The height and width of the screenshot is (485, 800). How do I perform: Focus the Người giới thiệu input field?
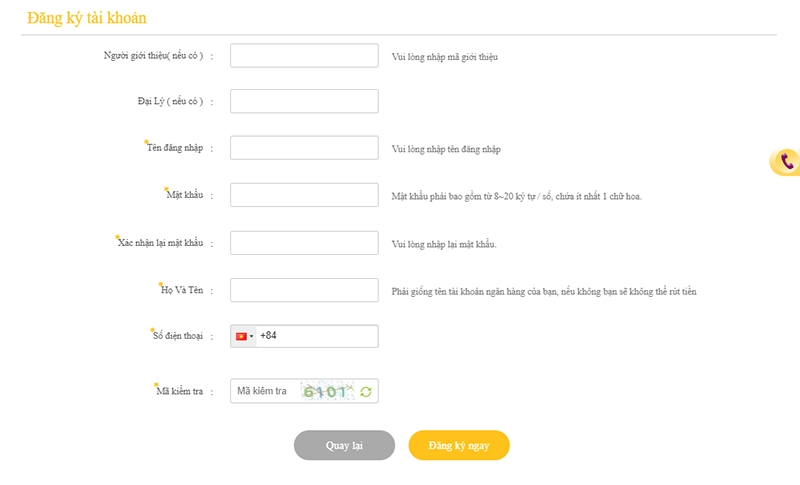[x=304, y=56]
